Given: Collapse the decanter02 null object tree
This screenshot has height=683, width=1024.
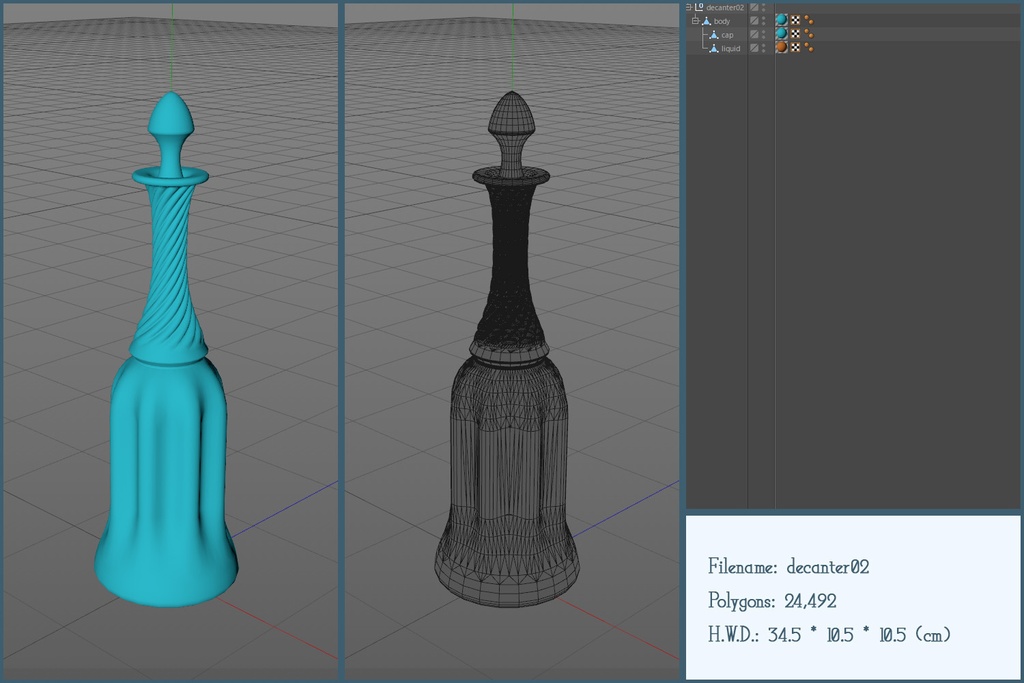Looking at the screenshot, I should tap(688, 7).
